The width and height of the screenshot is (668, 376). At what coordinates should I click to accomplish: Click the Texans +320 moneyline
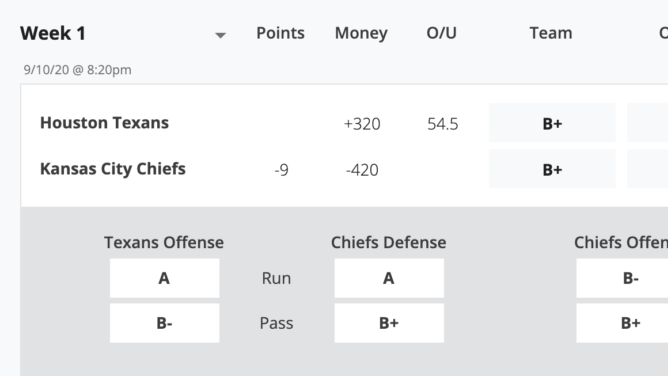[362, 124]
